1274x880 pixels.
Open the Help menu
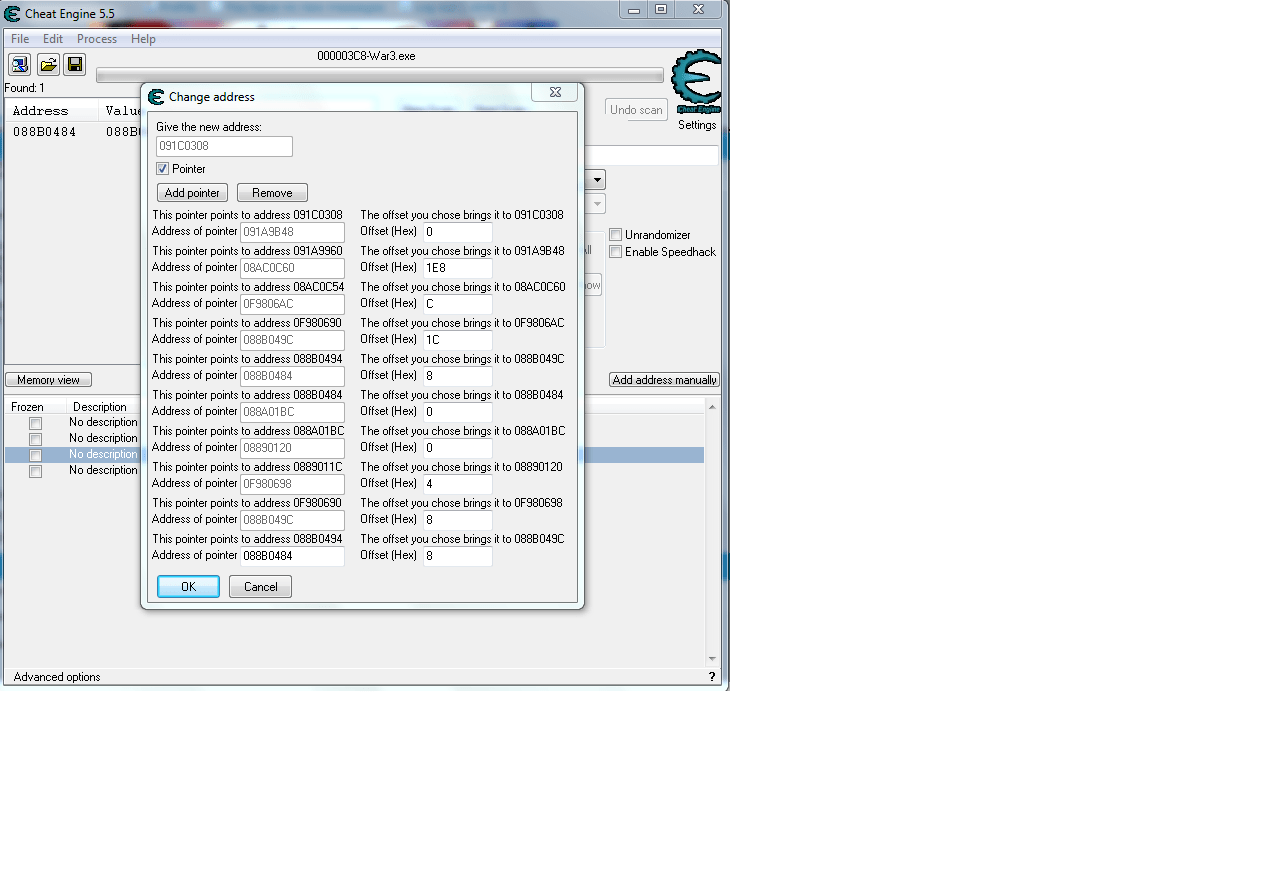pyautogui.click(x=143, y=39)
